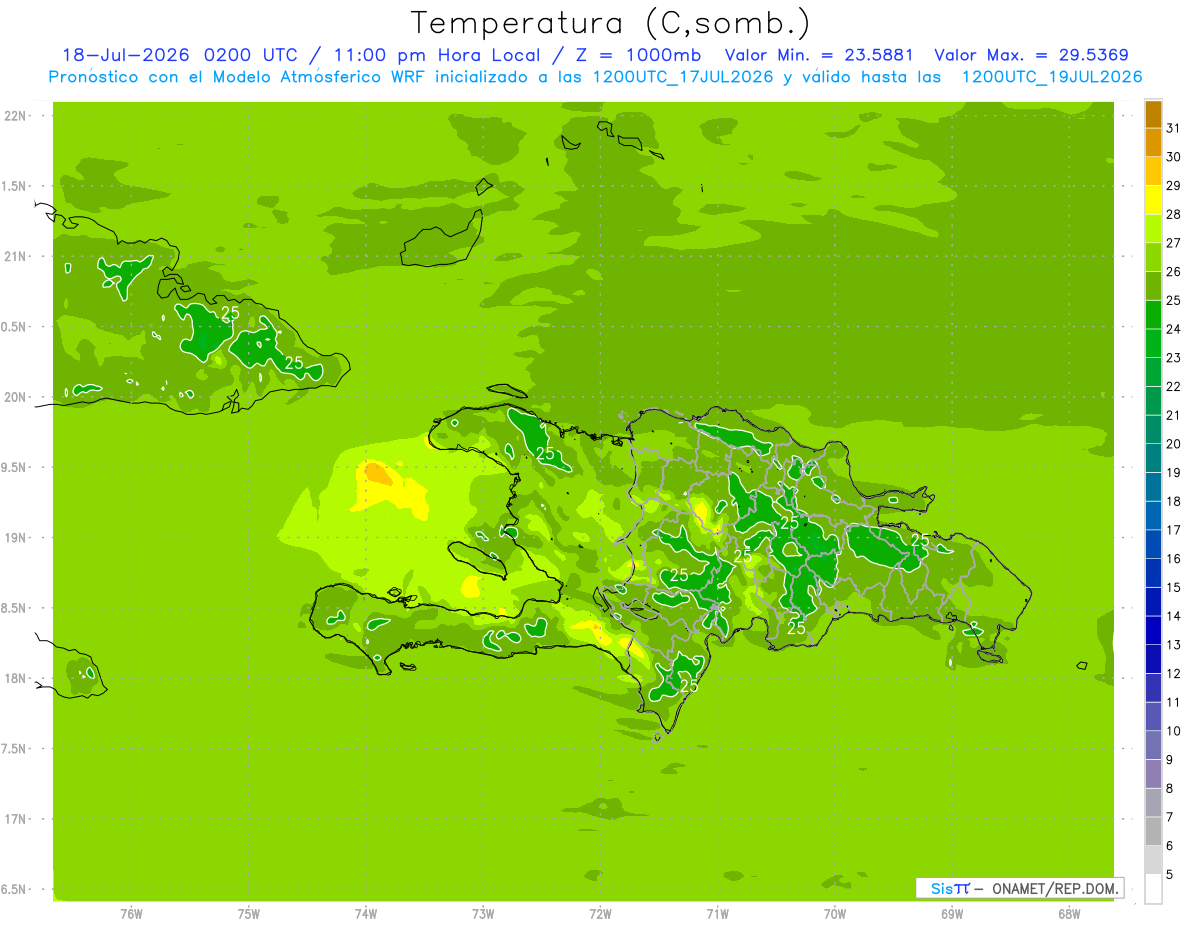This screenshot has height=927, width=1200.
Task: Click the '1200UTC_19JUL2026' valid-until time text
Action: (x=1052, y=77)
